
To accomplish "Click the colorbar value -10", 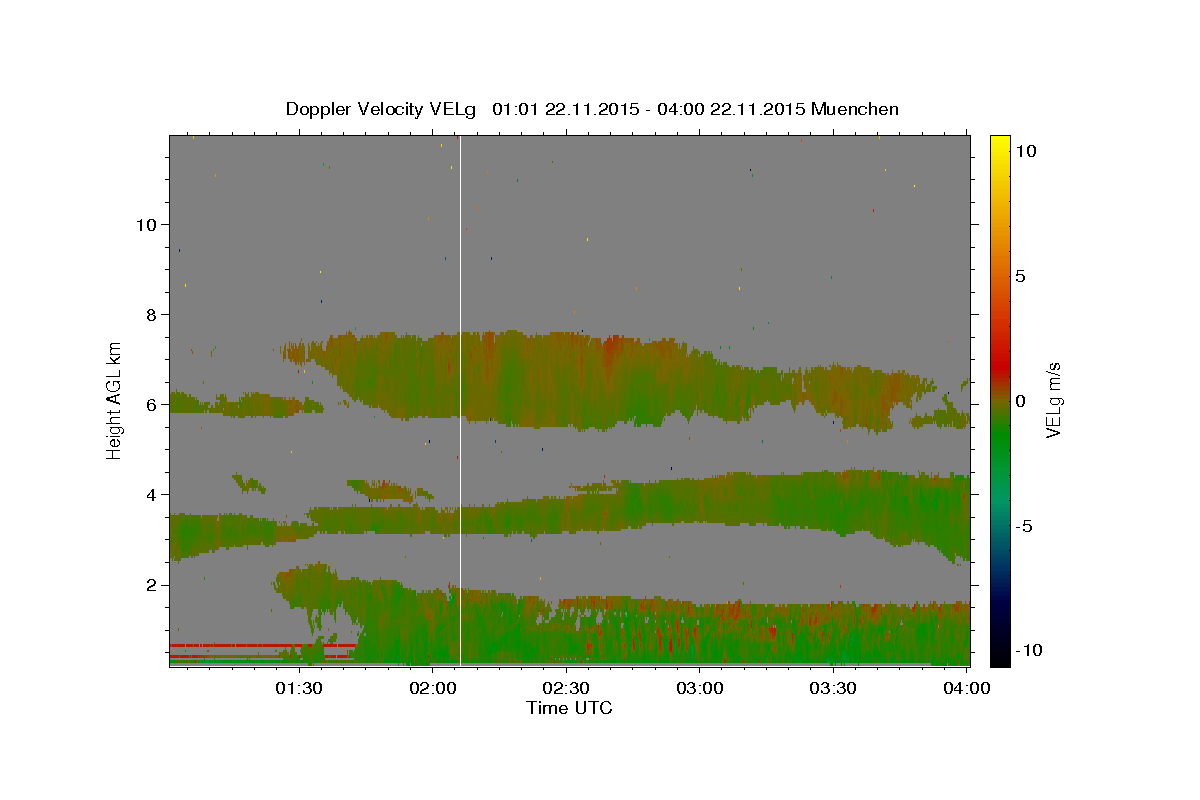I will point(1029,650).
